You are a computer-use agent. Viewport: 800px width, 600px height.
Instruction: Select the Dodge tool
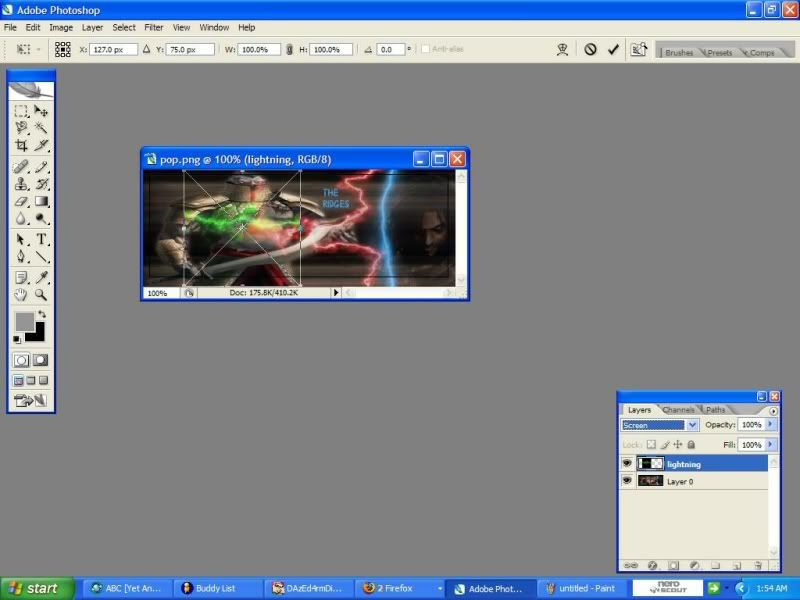coord(41,218)
